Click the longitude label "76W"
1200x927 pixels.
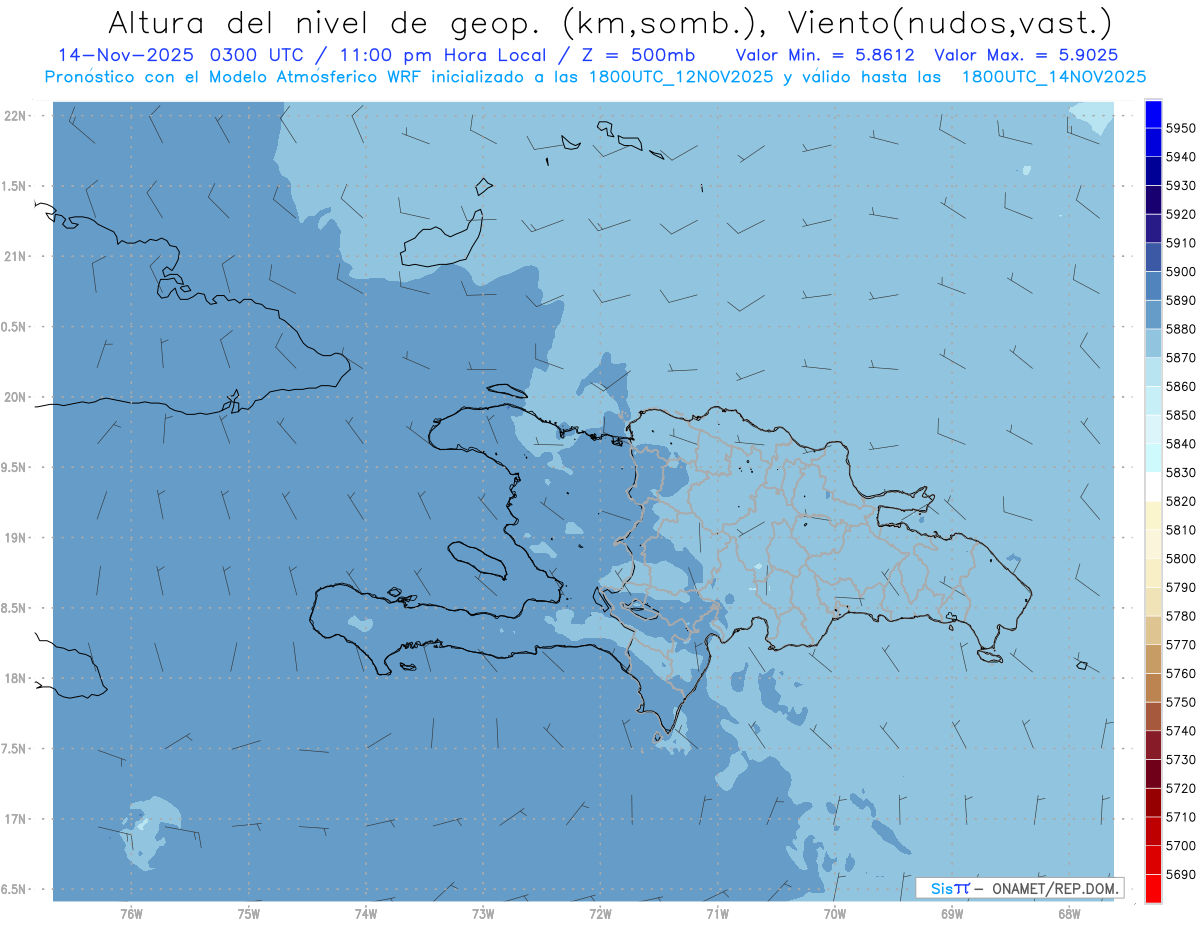131,914
